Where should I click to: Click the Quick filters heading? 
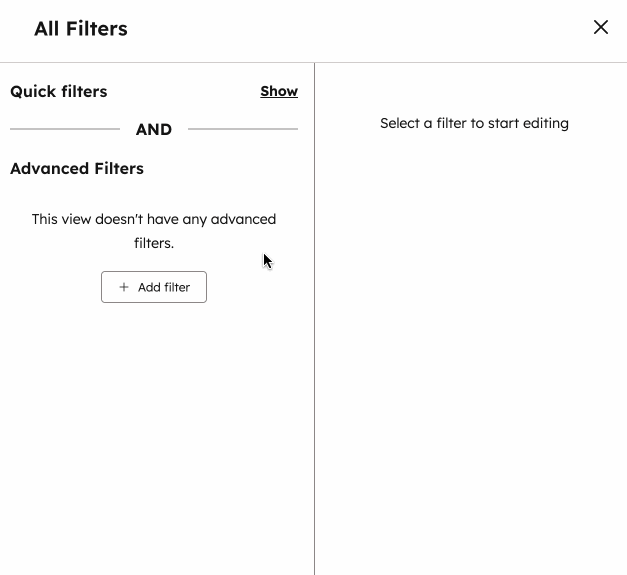[58, 91]
